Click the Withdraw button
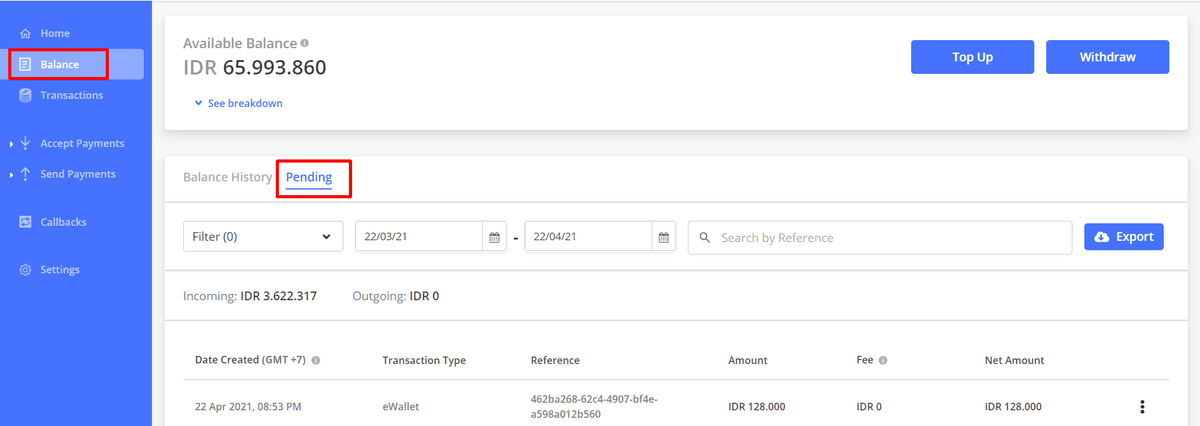The height and width of the screenshot is (426, 1200). pyautogui.click(x=1107, y=57)
